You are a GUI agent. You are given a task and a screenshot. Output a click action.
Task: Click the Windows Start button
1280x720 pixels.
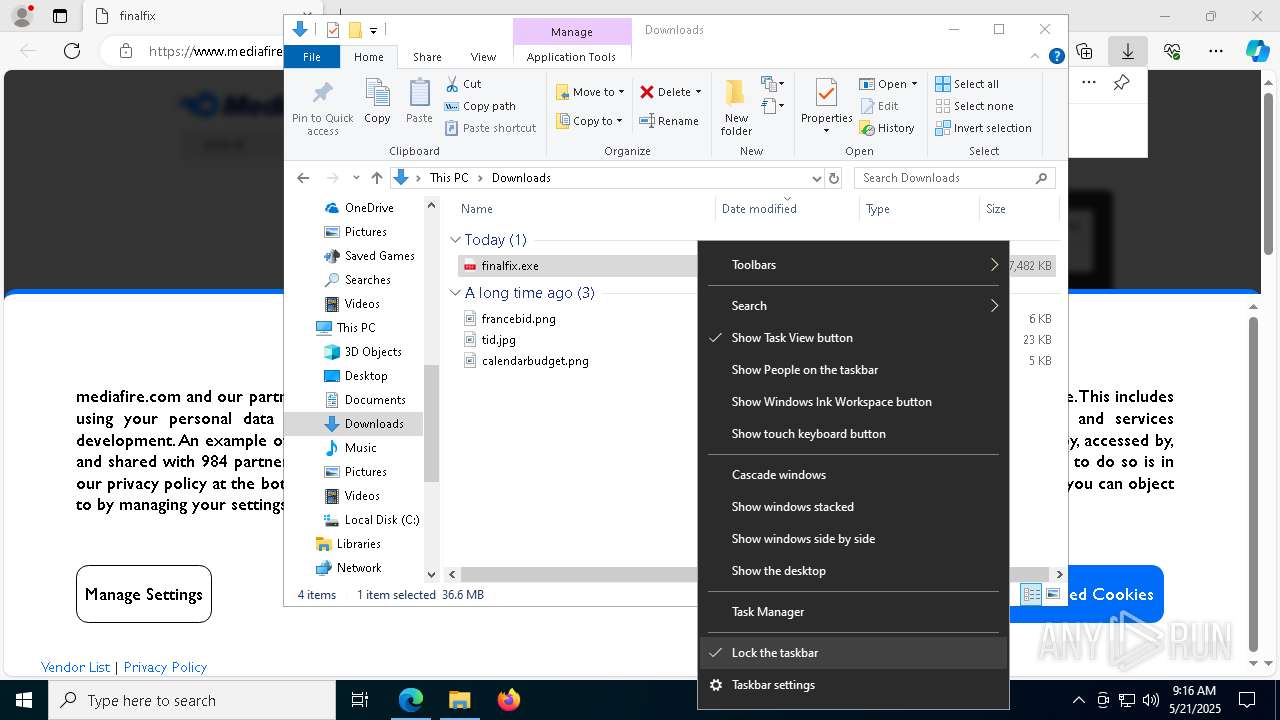(x=24, y=700)
